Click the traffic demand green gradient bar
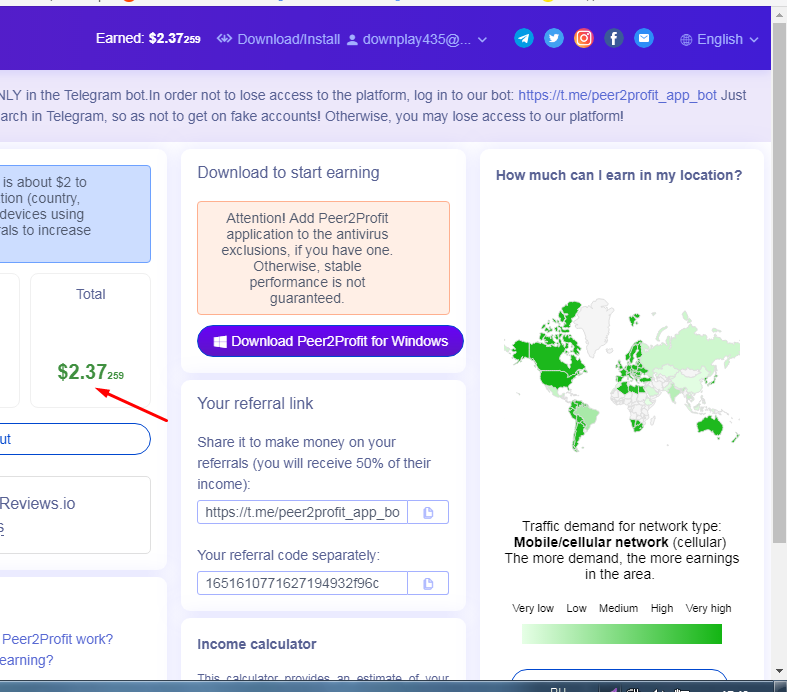 (x=621, y=634)
